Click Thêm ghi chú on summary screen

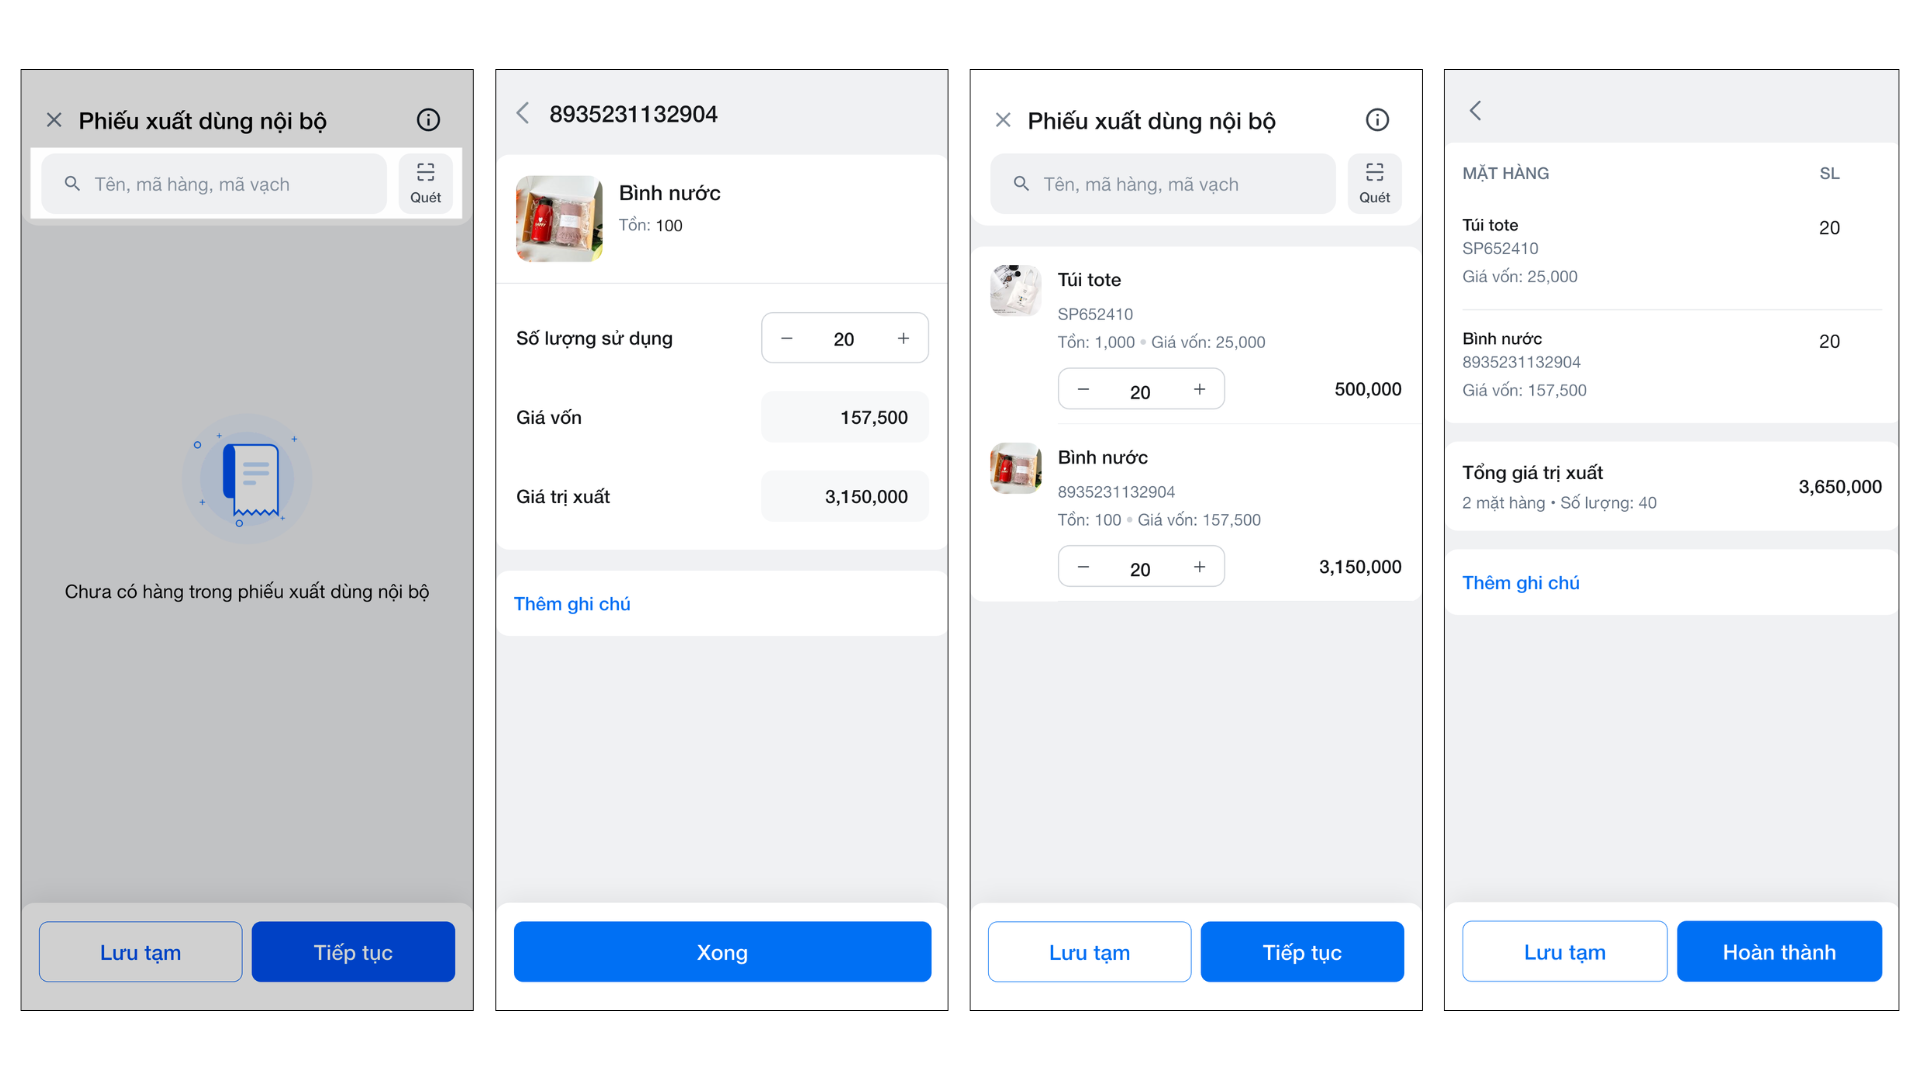(1521, 583)
